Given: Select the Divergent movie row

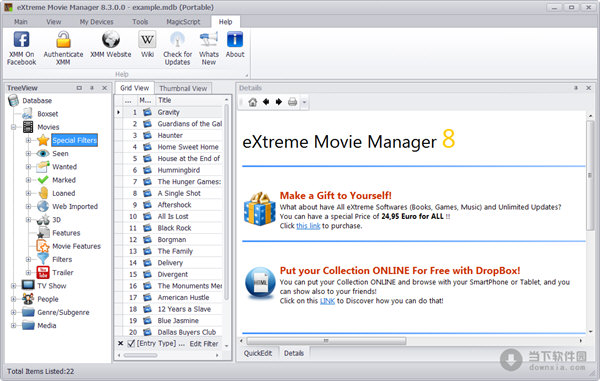Looking at the screenshot, I should [x=169, y=274].
